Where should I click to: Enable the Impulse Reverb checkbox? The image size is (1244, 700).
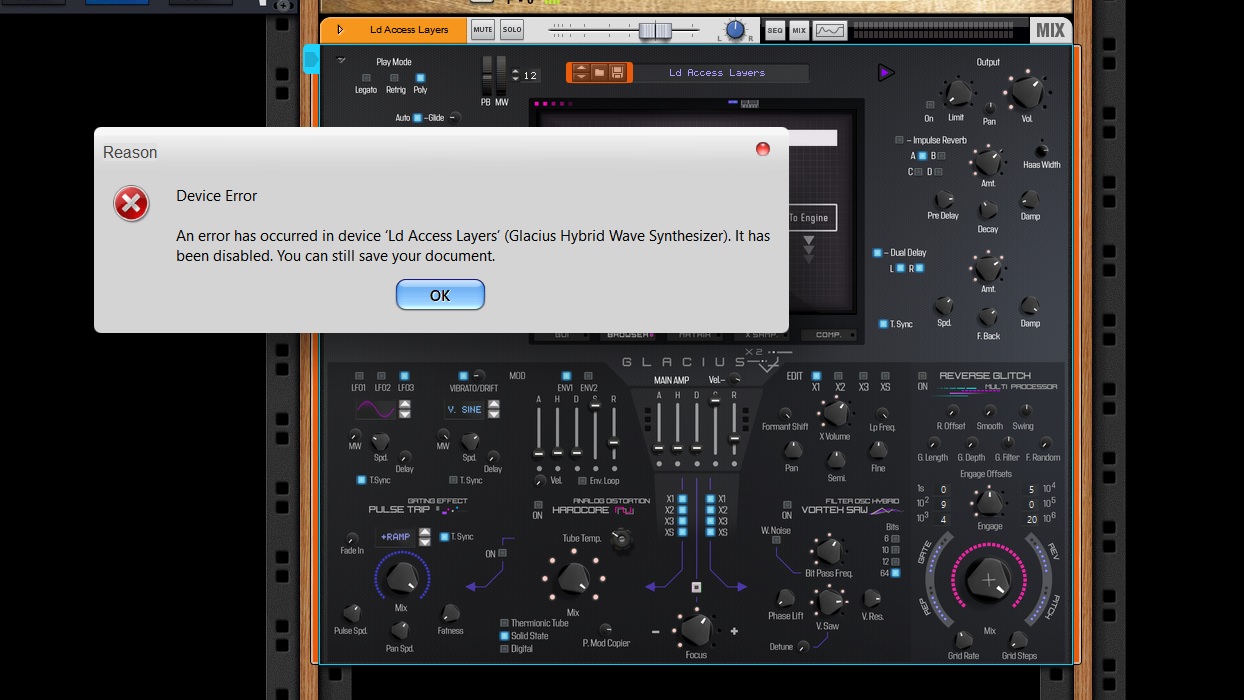click(899, 140)
